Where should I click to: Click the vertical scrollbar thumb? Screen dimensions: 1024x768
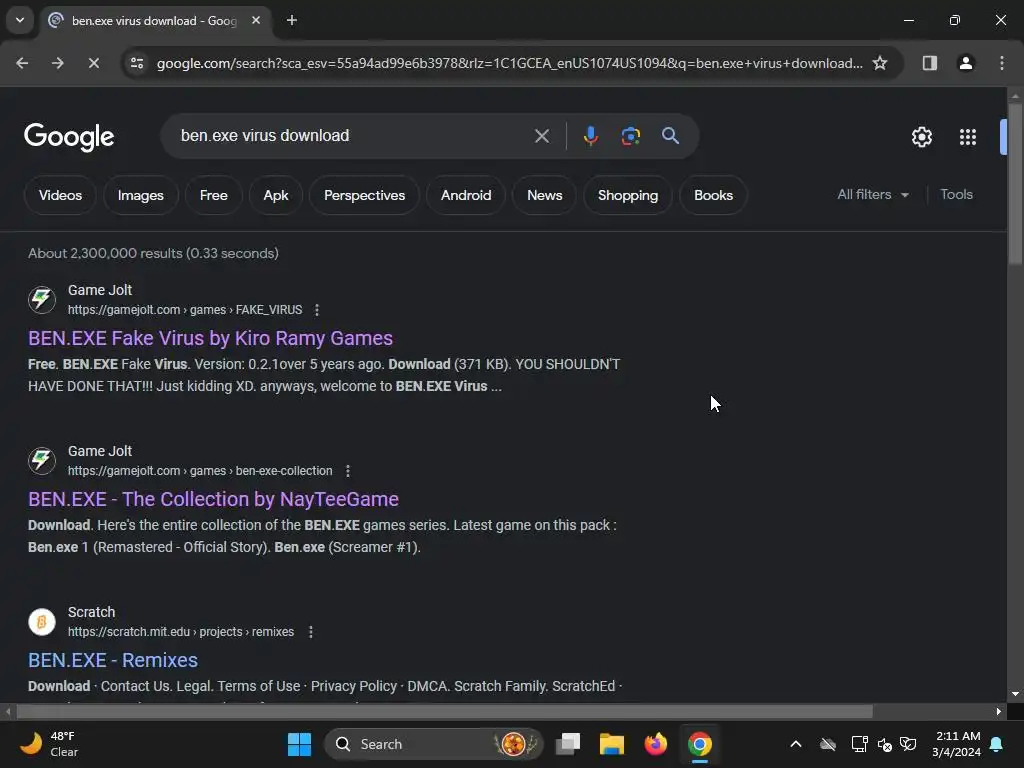(x=1014, y=183)
